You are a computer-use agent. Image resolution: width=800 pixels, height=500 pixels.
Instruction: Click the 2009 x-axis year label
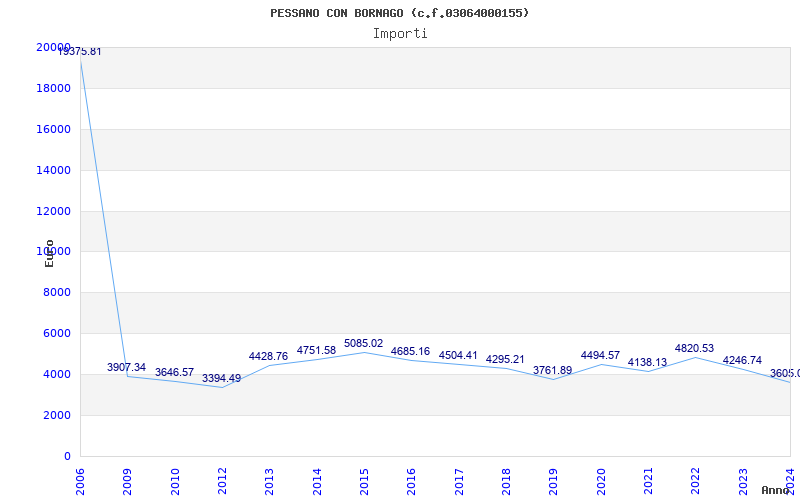pos(128,481)
